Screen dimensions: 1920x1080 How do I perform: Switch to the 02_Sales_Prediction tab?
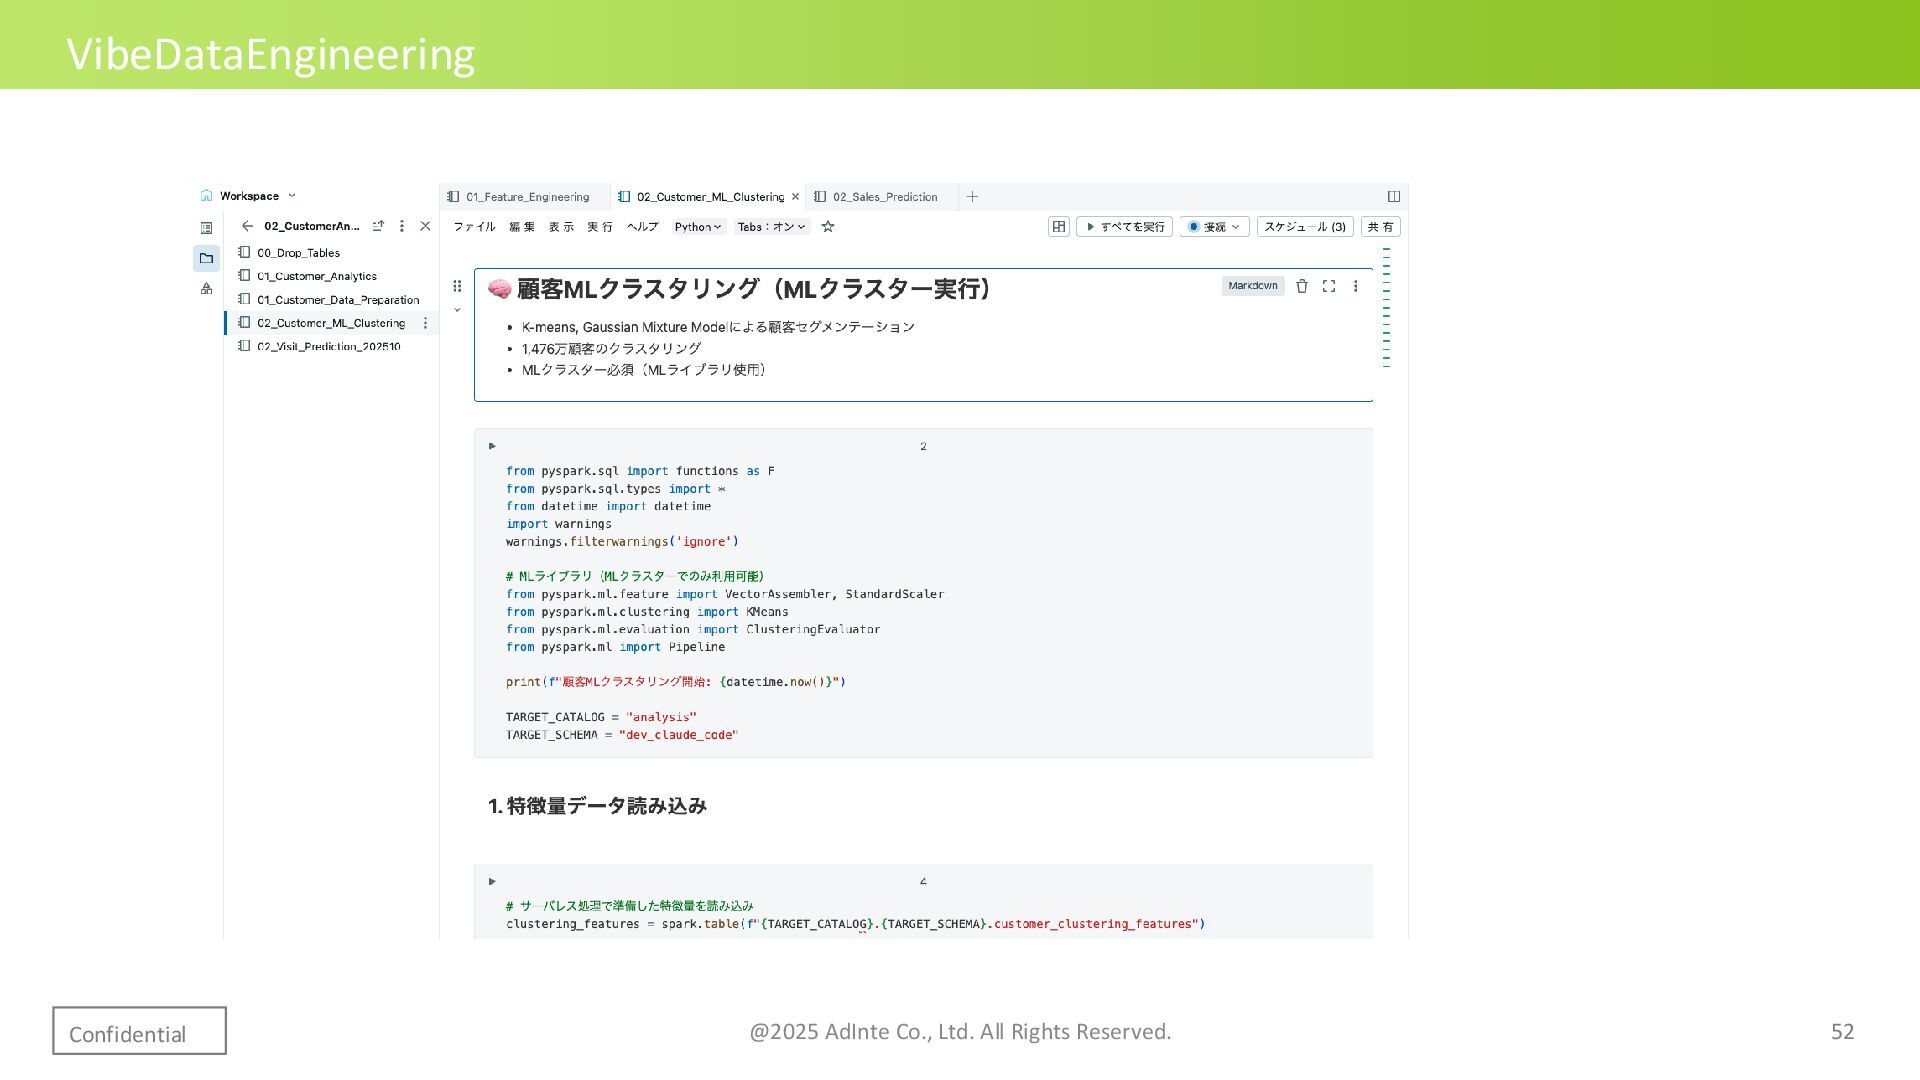point(884,197)
